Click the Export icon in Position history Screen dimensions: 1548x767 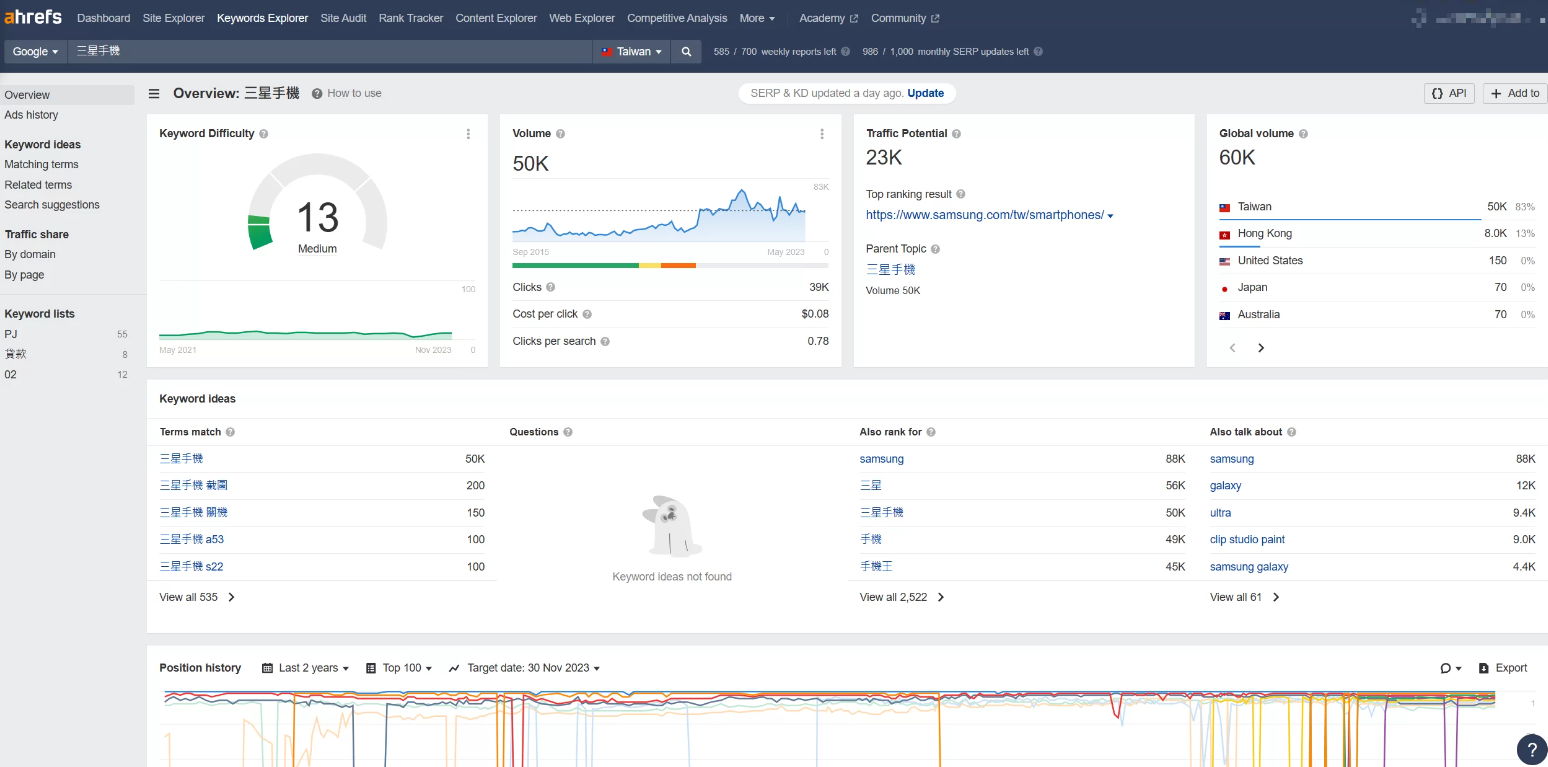pos(1502,667)
